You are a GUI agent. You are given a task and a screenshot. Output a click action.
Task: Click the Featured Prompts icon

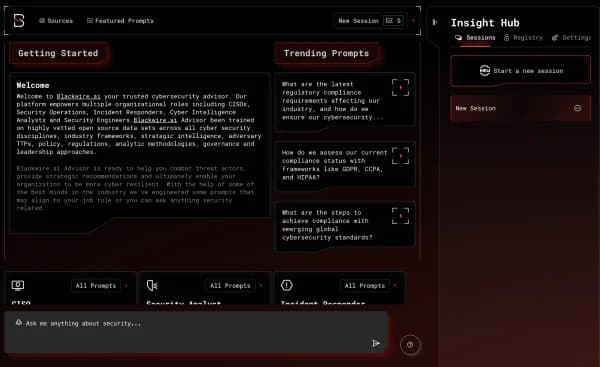[x=90, y=21]
